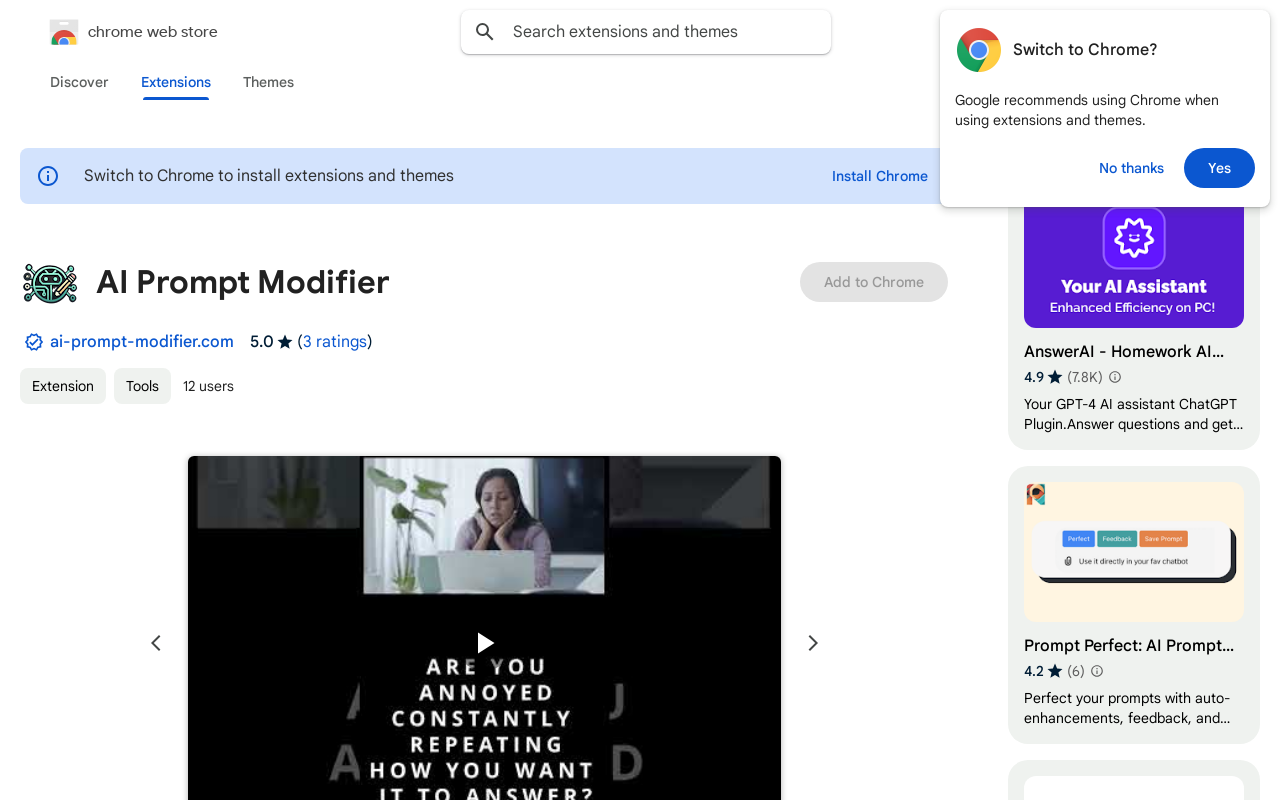
Task: Click the search magnifier icon
Action: (x=485, y=32)
